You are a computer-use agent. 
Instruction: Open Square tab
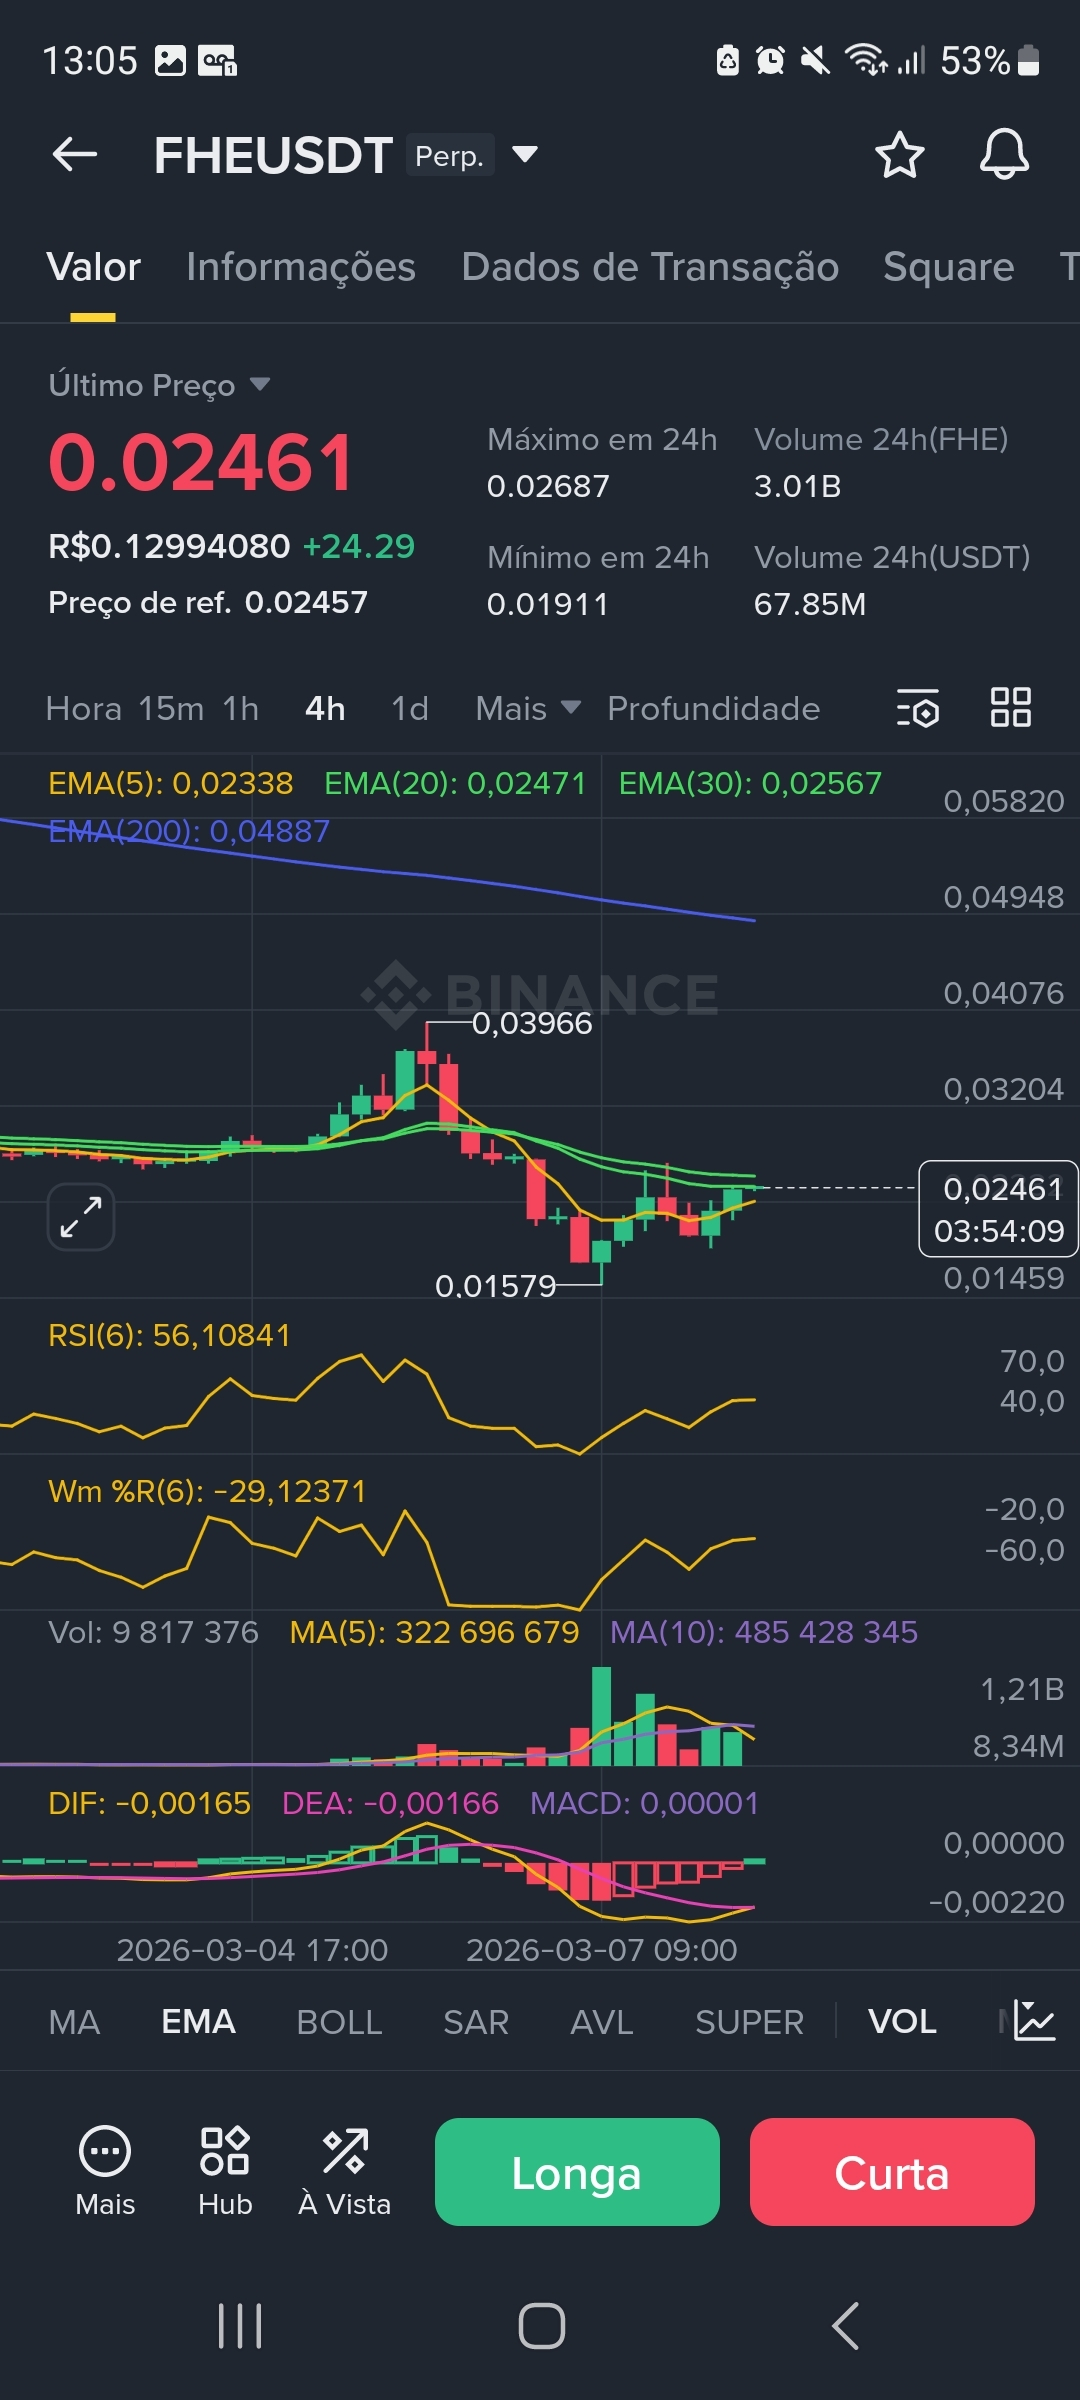(x=948, y=267)
